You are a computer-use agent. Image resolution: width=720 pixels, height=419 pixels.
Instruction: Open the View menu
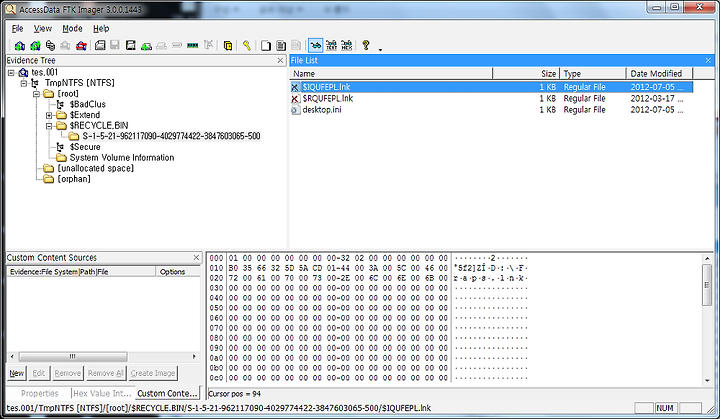click(x=43, y=28)
